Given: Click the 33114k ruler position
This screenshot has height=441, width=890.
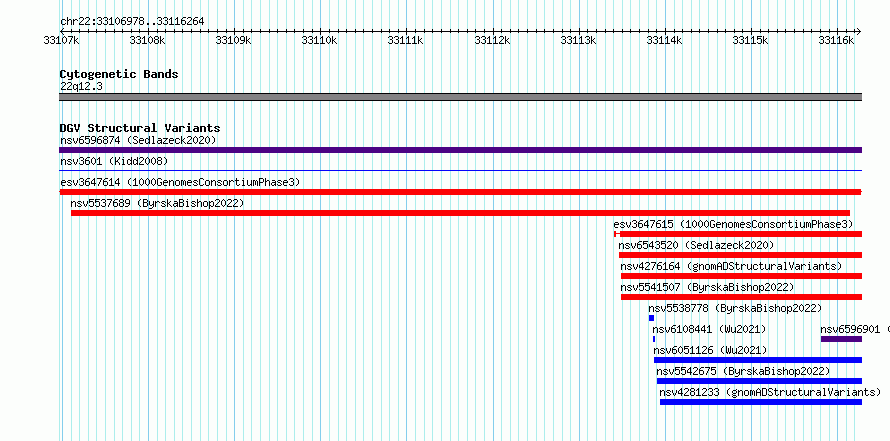Looking at the screenshot, I should [x=664, y=40].
